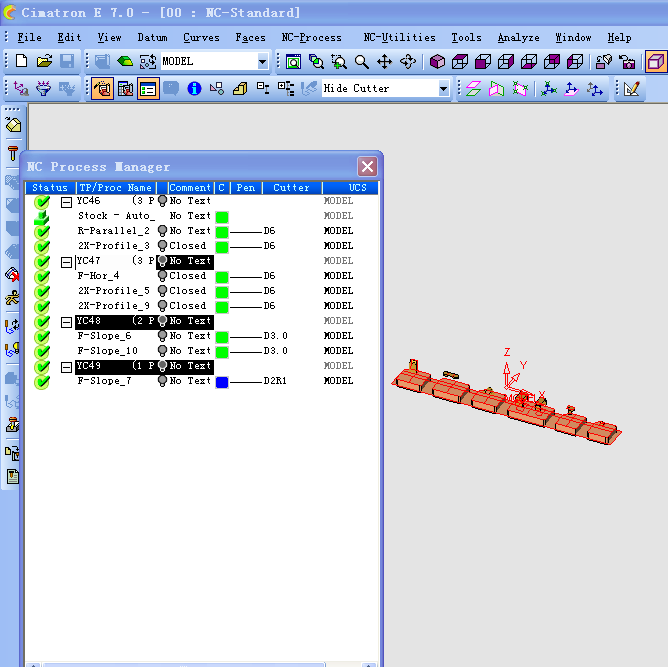Viewport: 668px width, 667px height.
Task: Click the UCS column header
Action: [350, 188]
